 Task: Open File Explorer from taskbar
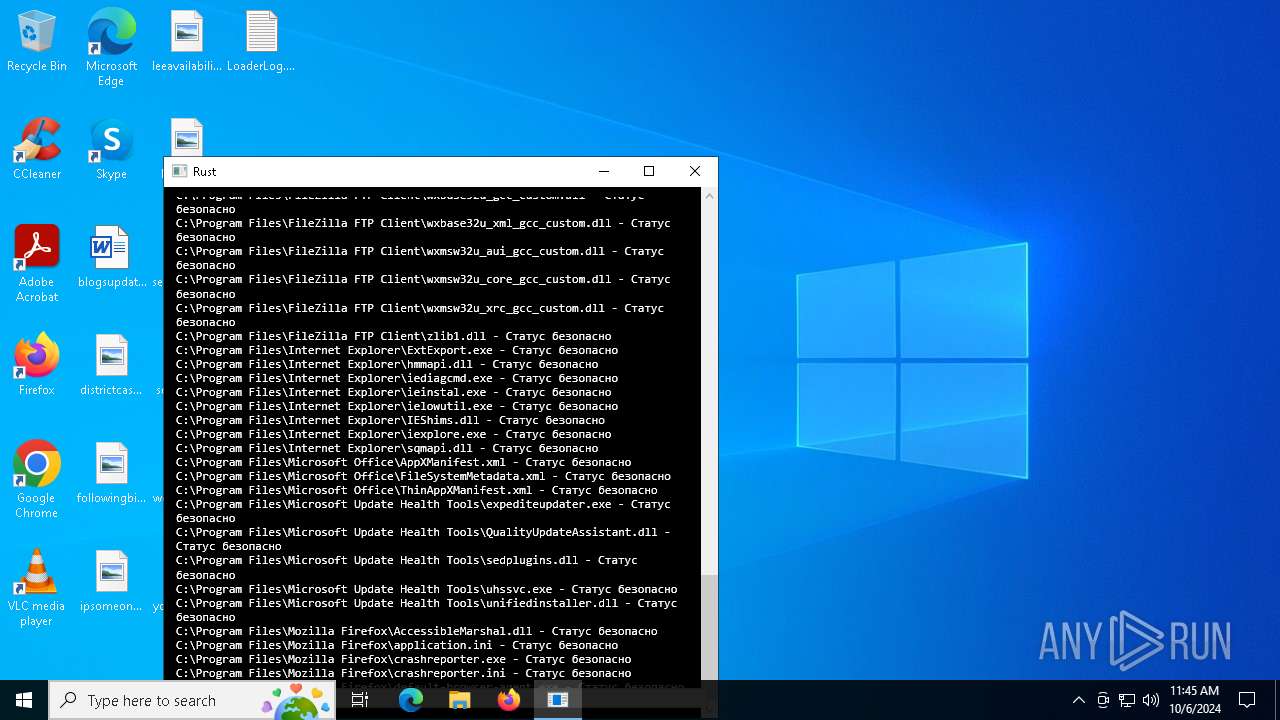coord(459,700)
